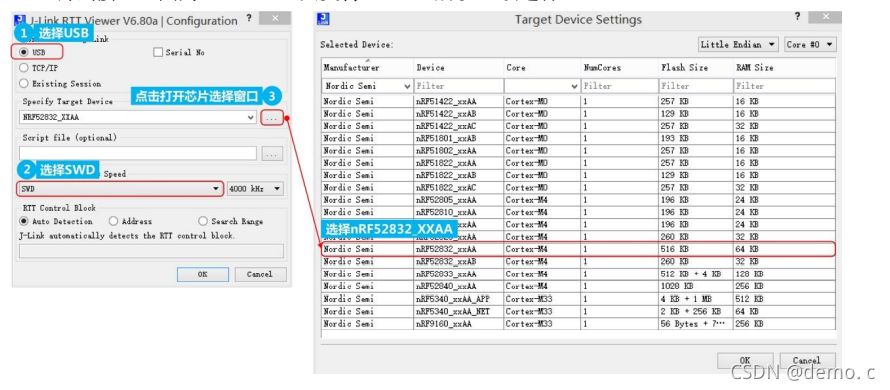Select the nRF51802_xxAA device row
The image size is (890, 390).
[x=578, y=150]
